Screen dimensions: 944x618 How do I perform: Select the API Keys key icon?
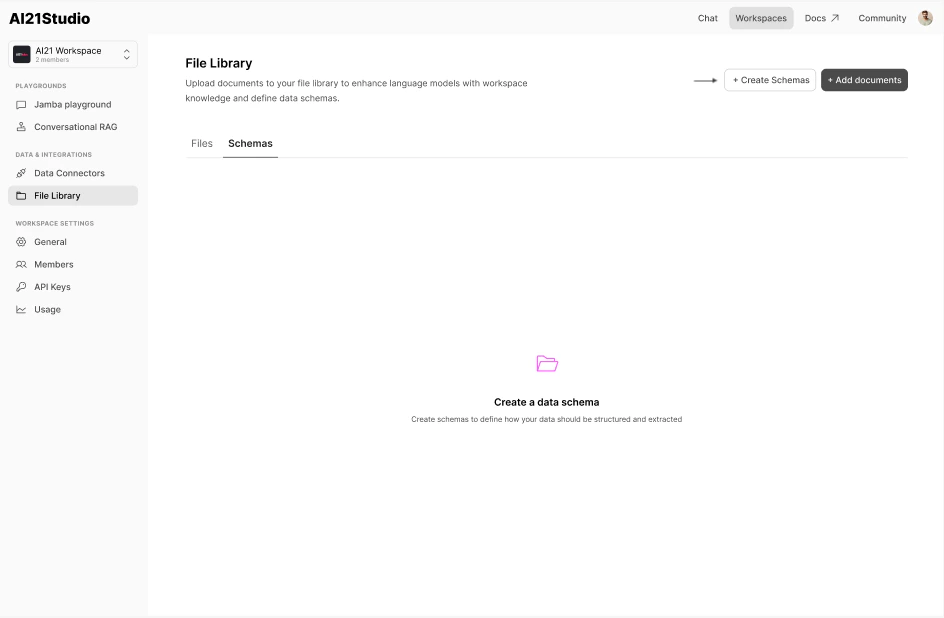(x=22, y=286)
